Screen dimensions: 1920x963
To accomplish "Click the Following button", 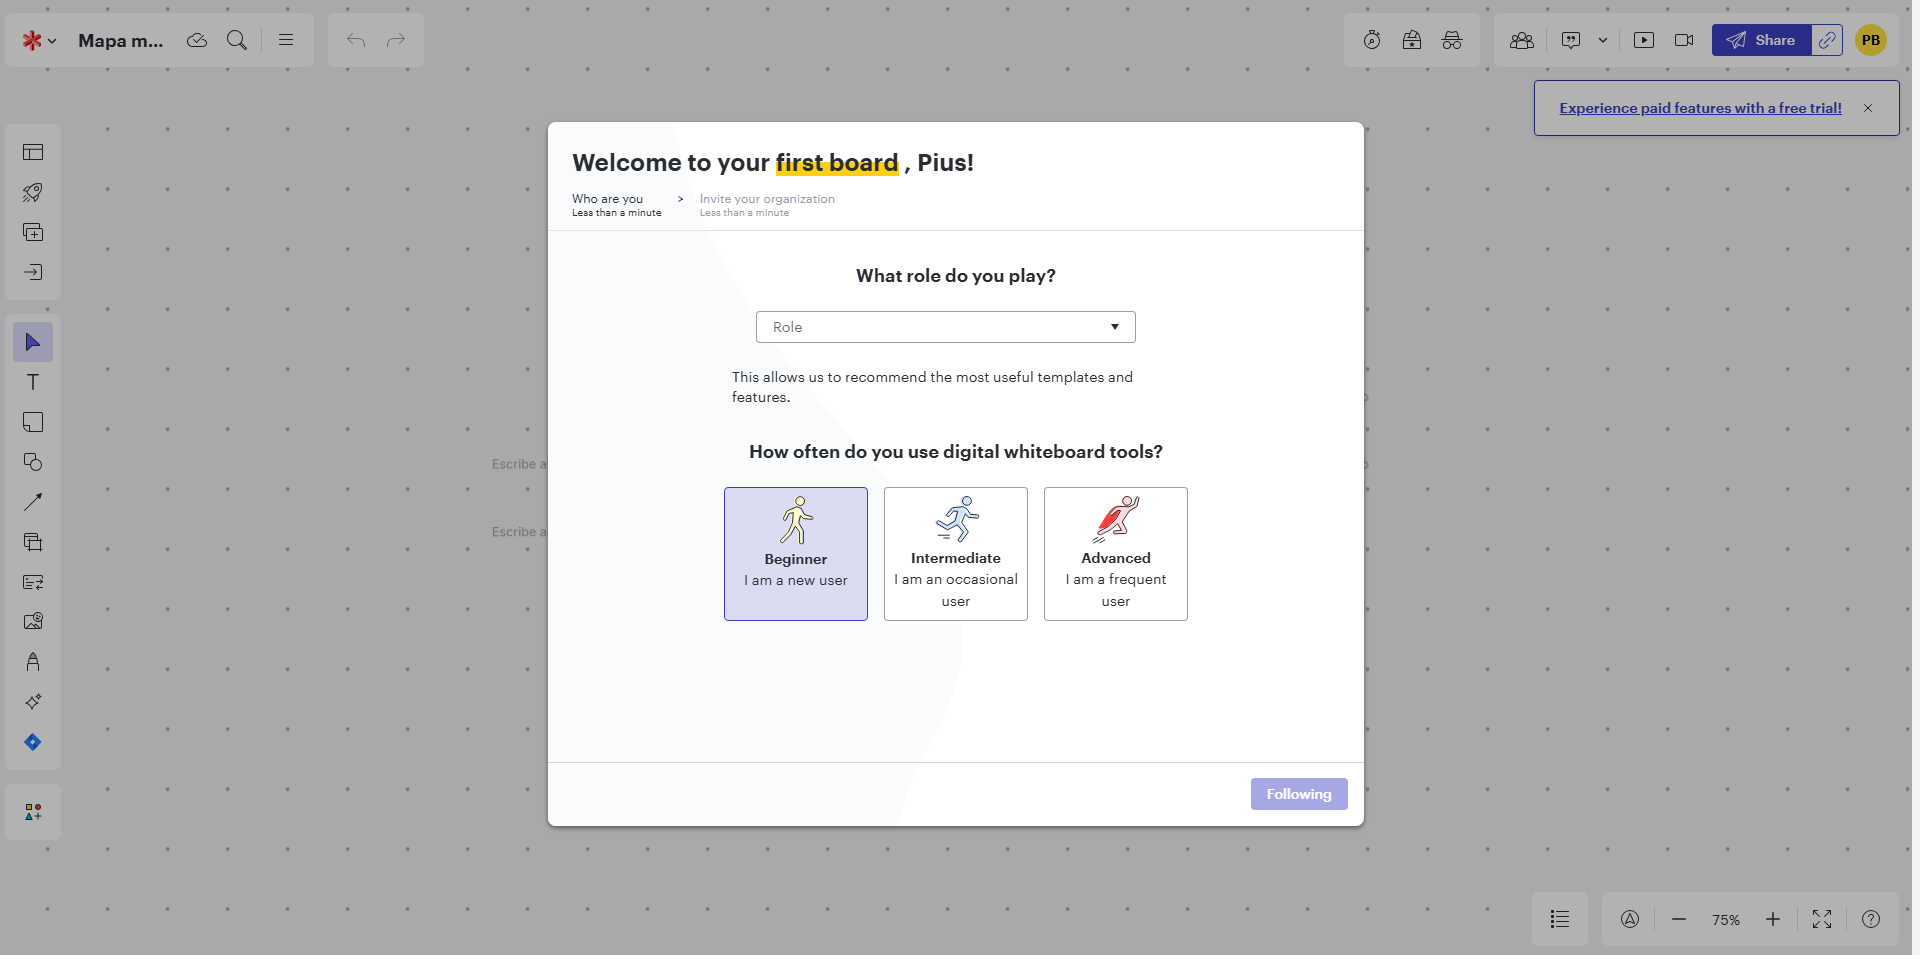I will point(1299,794).
